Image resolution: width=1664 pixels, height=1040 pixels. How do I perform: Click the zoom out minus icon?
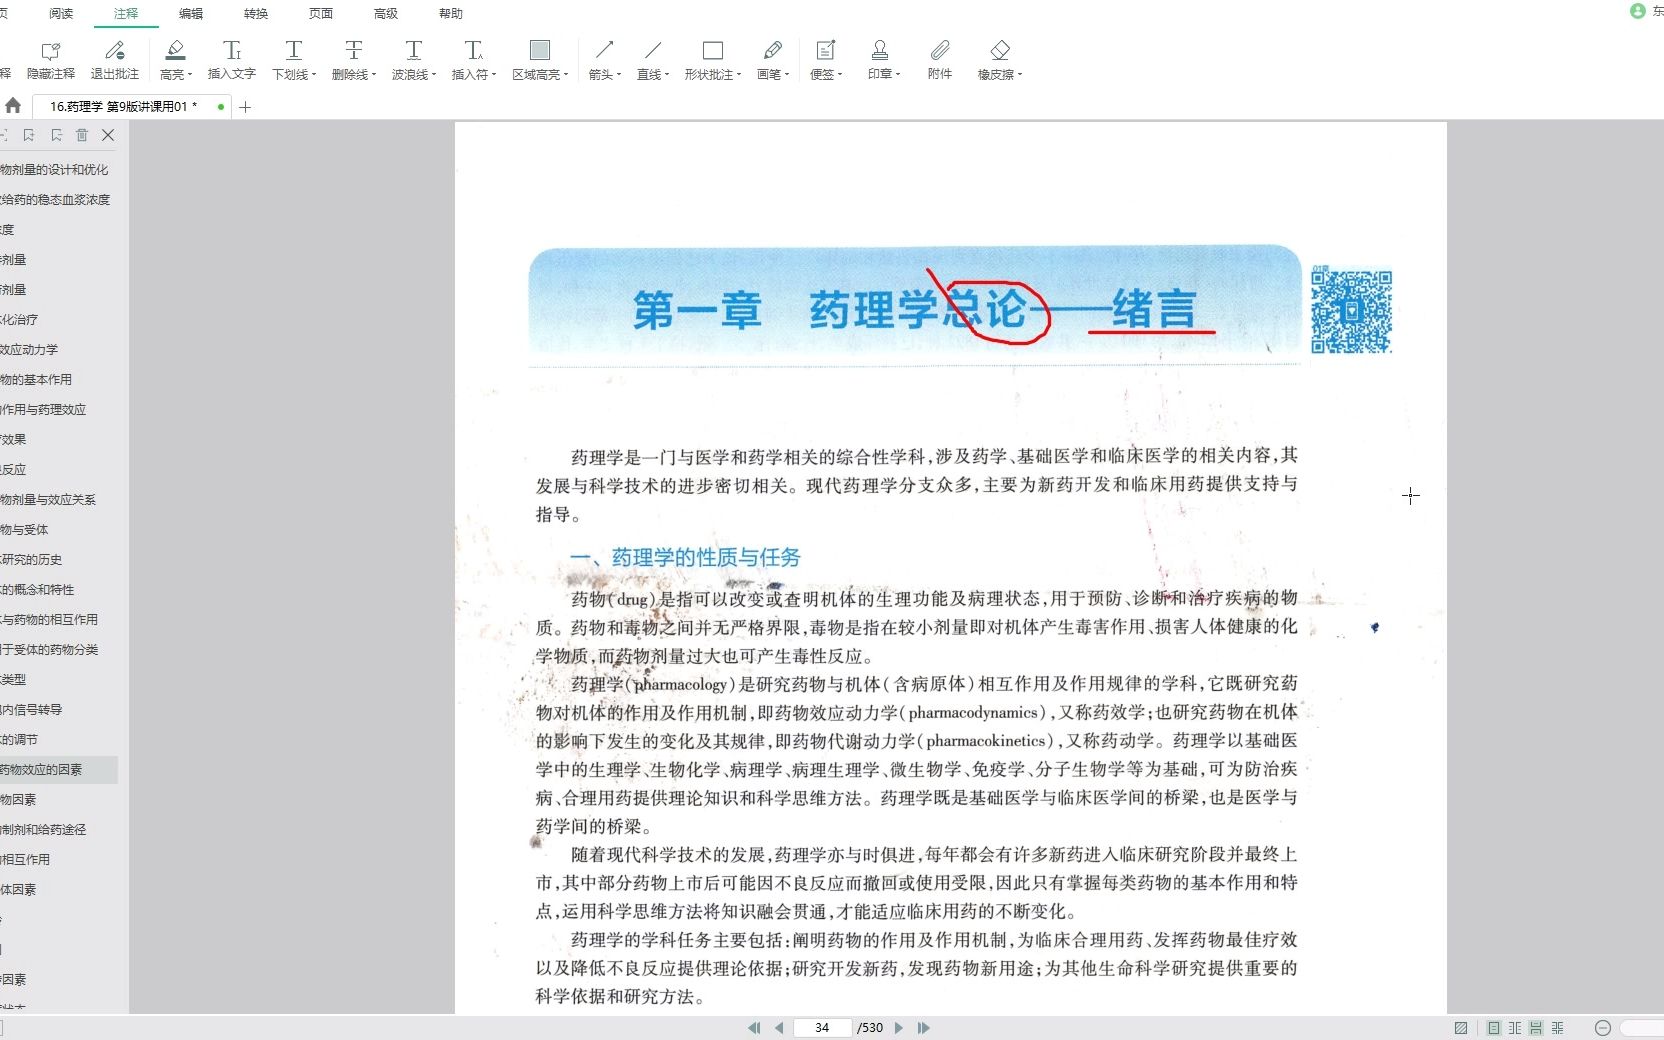point(1603,1028)
